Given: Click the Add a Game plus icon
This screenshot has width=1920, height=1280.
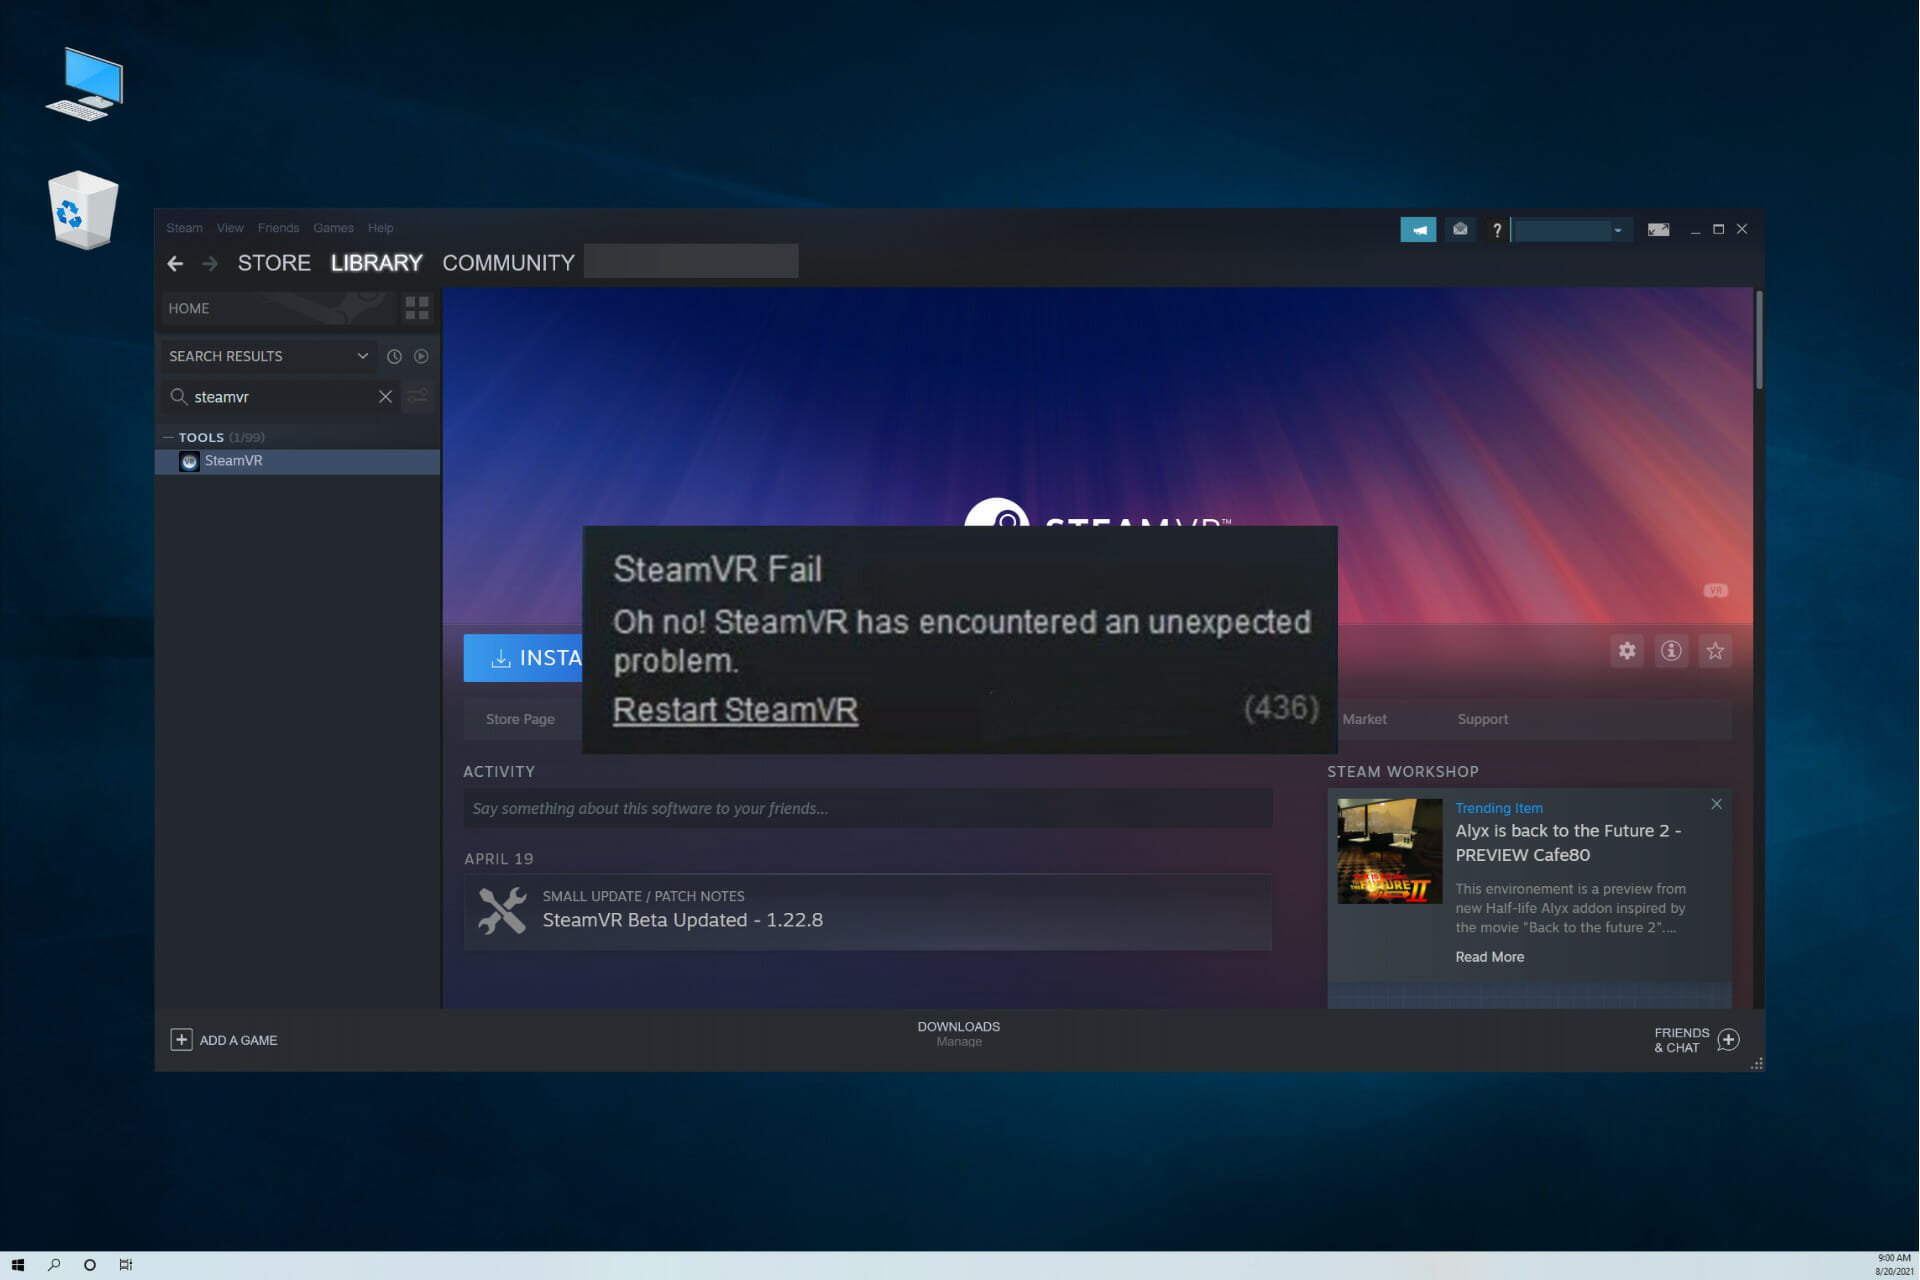Looking at the screenshot, I should [x=181, y=1040].
